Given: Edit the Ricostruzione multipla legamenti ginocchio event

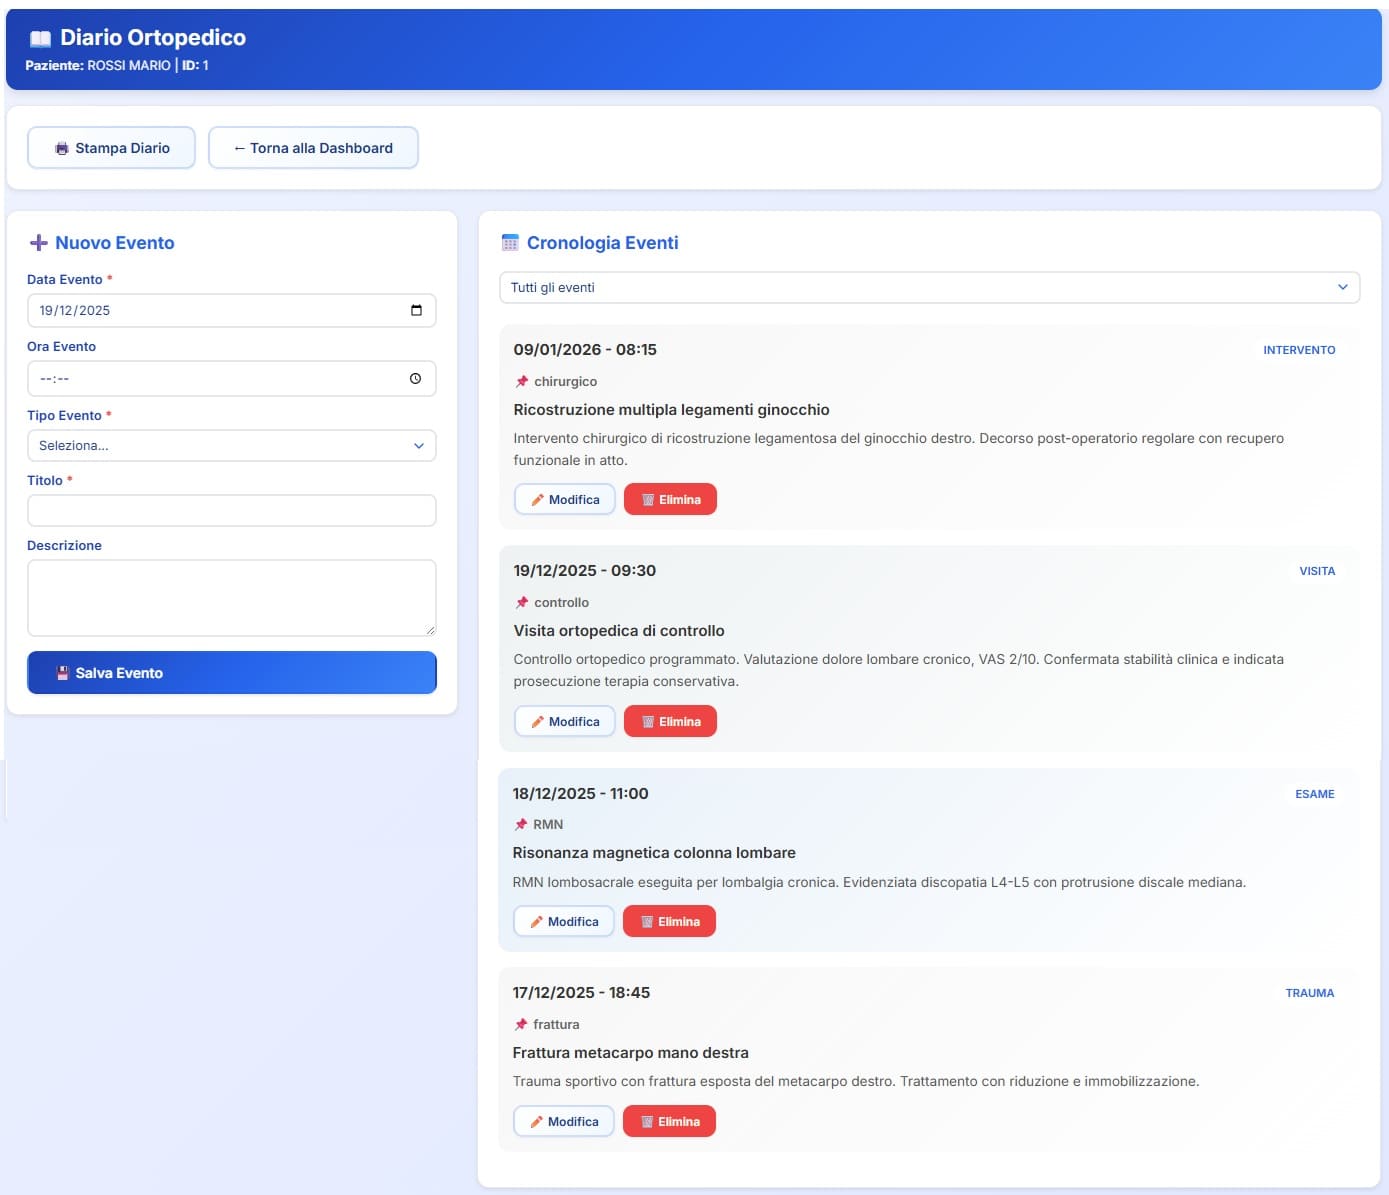Looking at the screenshot, I should tap(564, 500).
